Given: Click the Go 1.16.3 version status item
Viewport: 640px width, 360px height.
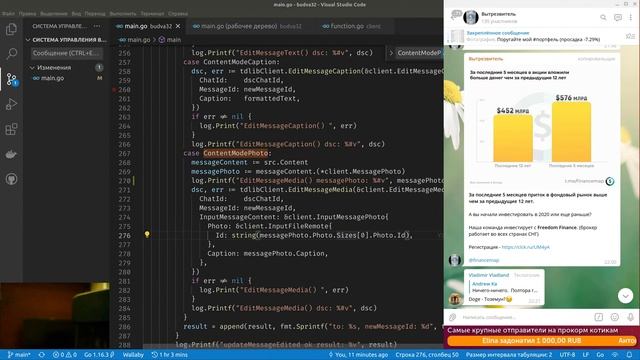Looking at the screenshot, I should coord(99,355).
